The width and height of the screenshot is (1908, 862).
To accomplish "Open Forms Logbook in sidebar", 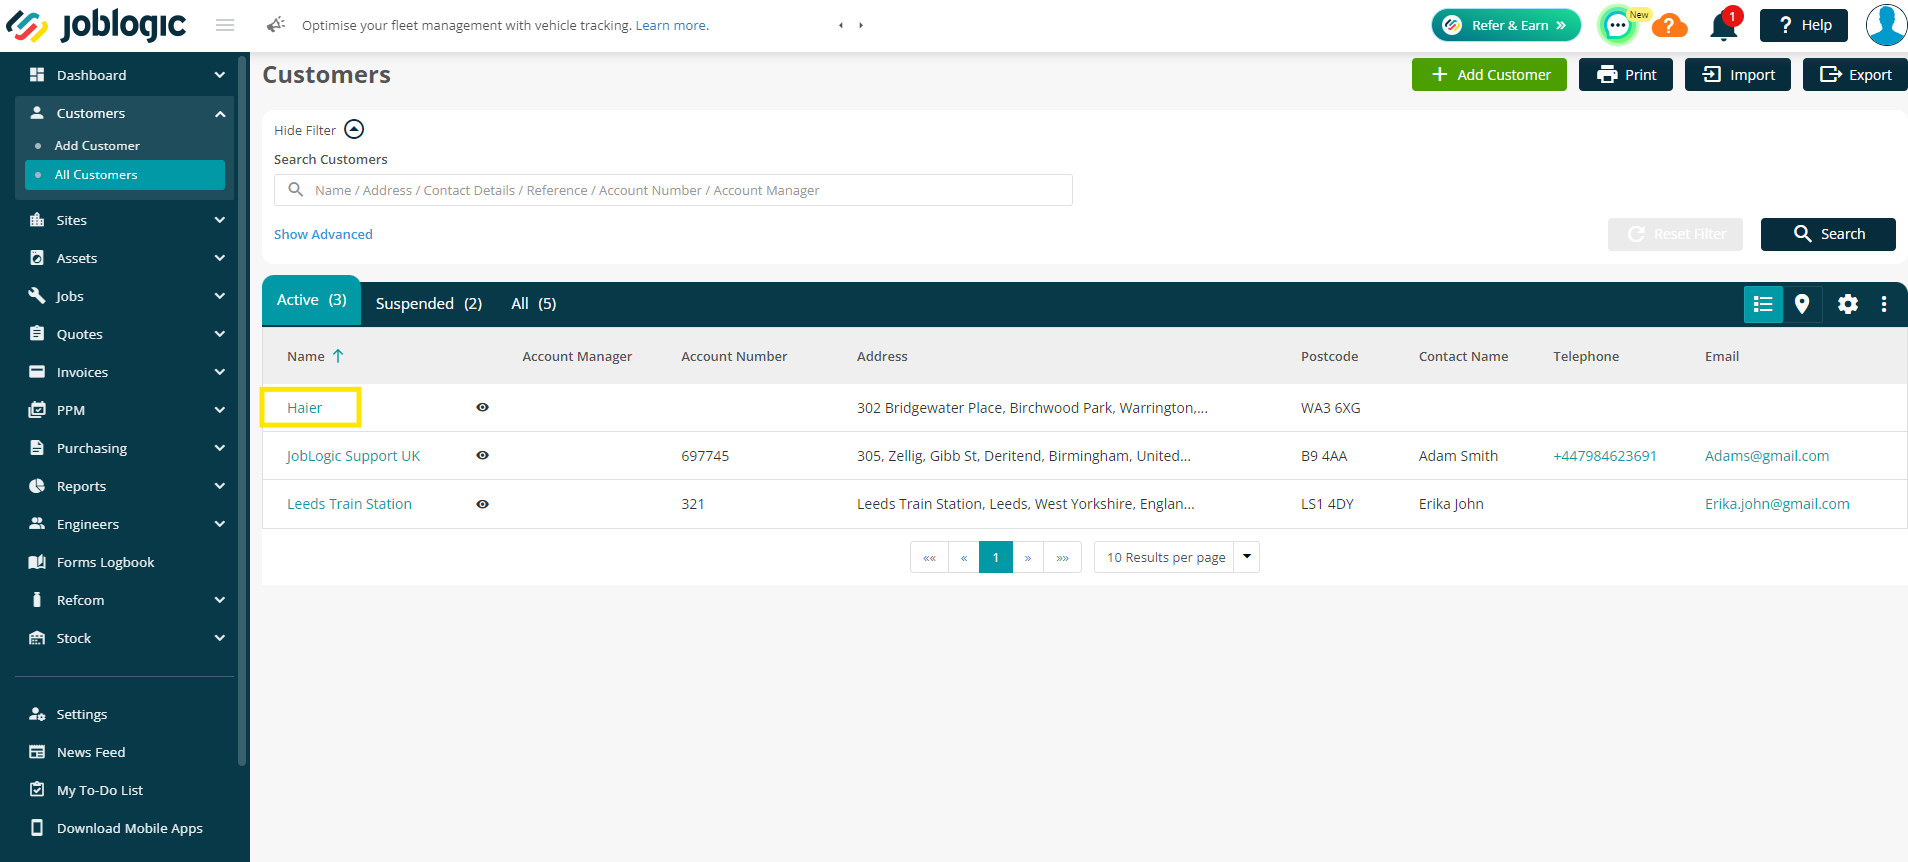I will tap(105, 562).
